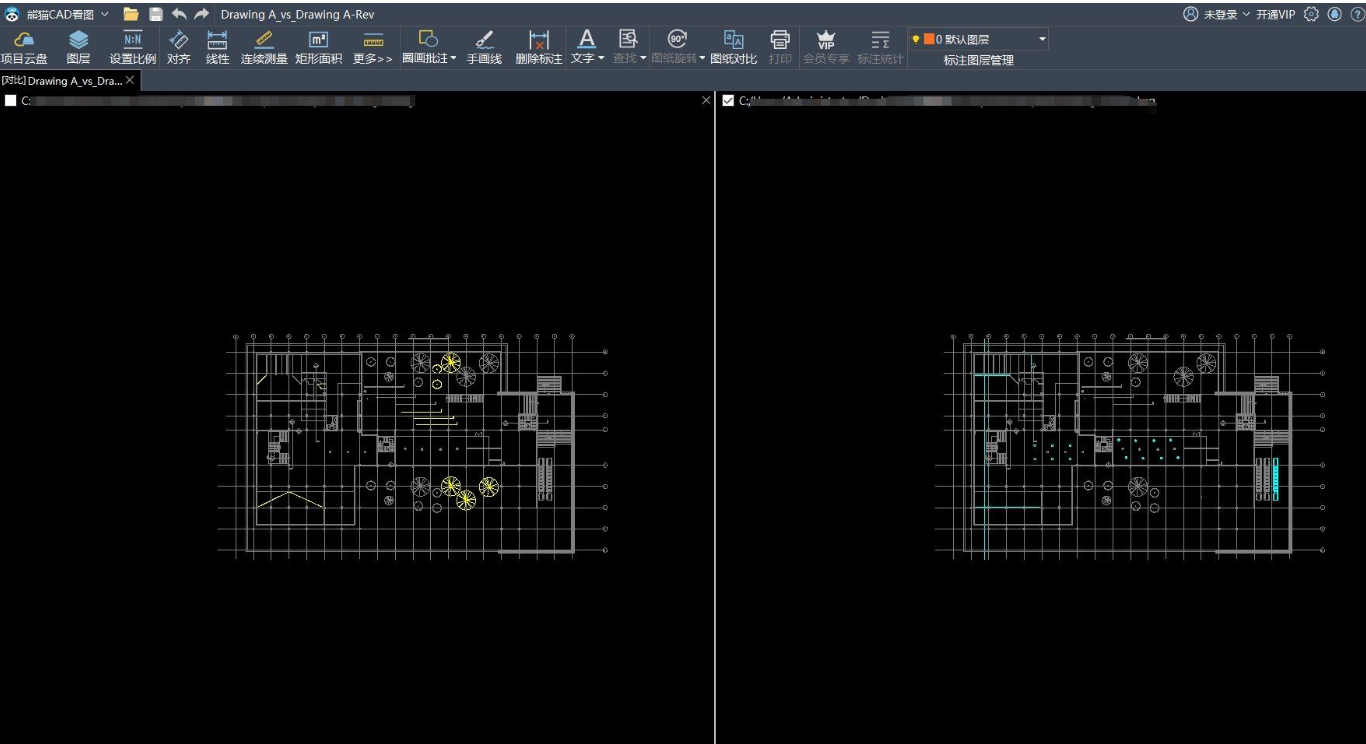The width and height of the screenshot is (1366, 744).
Task: Expand the 默认图层 layer dropdown
Action: click(1042, 39)
